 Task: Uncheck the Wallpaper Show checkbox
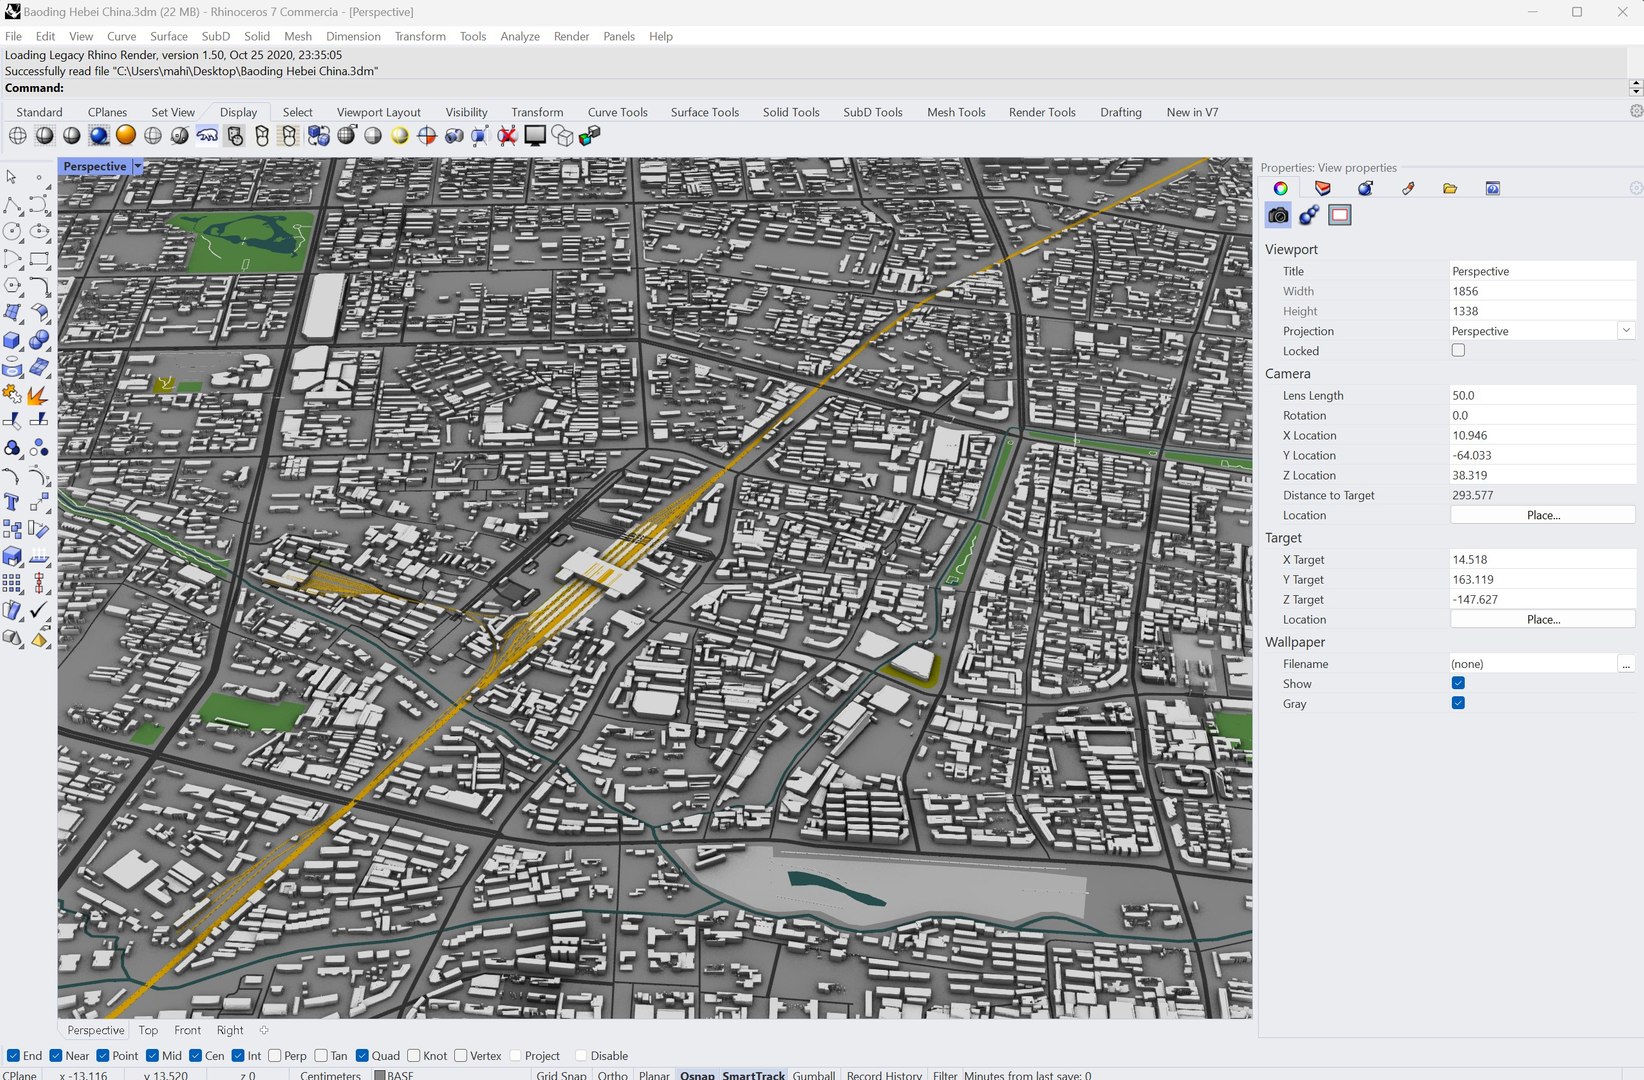1458,683
